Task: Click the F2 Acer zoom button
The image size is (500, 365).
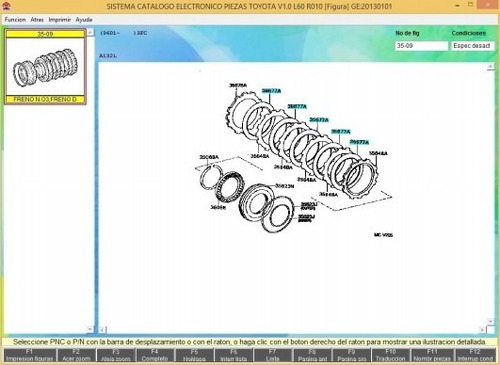Action: click(76, 355)
